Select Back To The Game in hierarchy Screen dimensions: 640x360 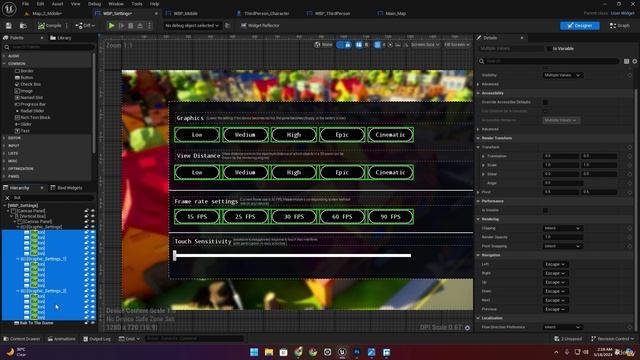36,323
